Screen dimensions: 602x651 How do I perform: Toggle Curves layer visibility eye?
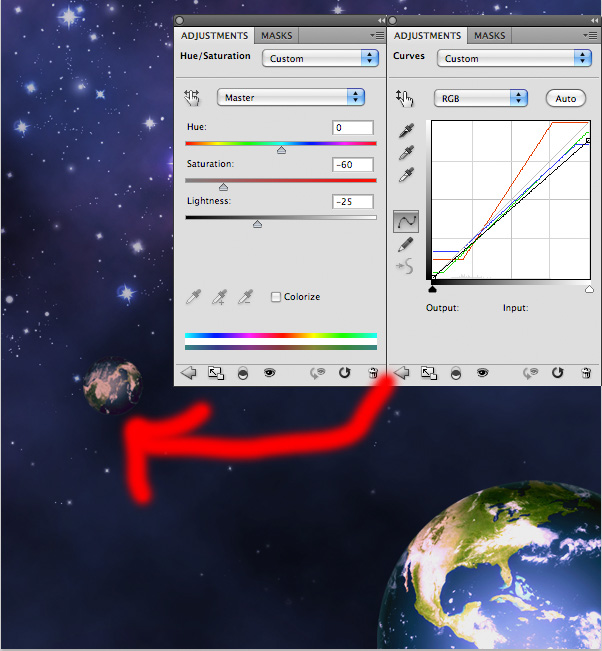pos(482,373)
